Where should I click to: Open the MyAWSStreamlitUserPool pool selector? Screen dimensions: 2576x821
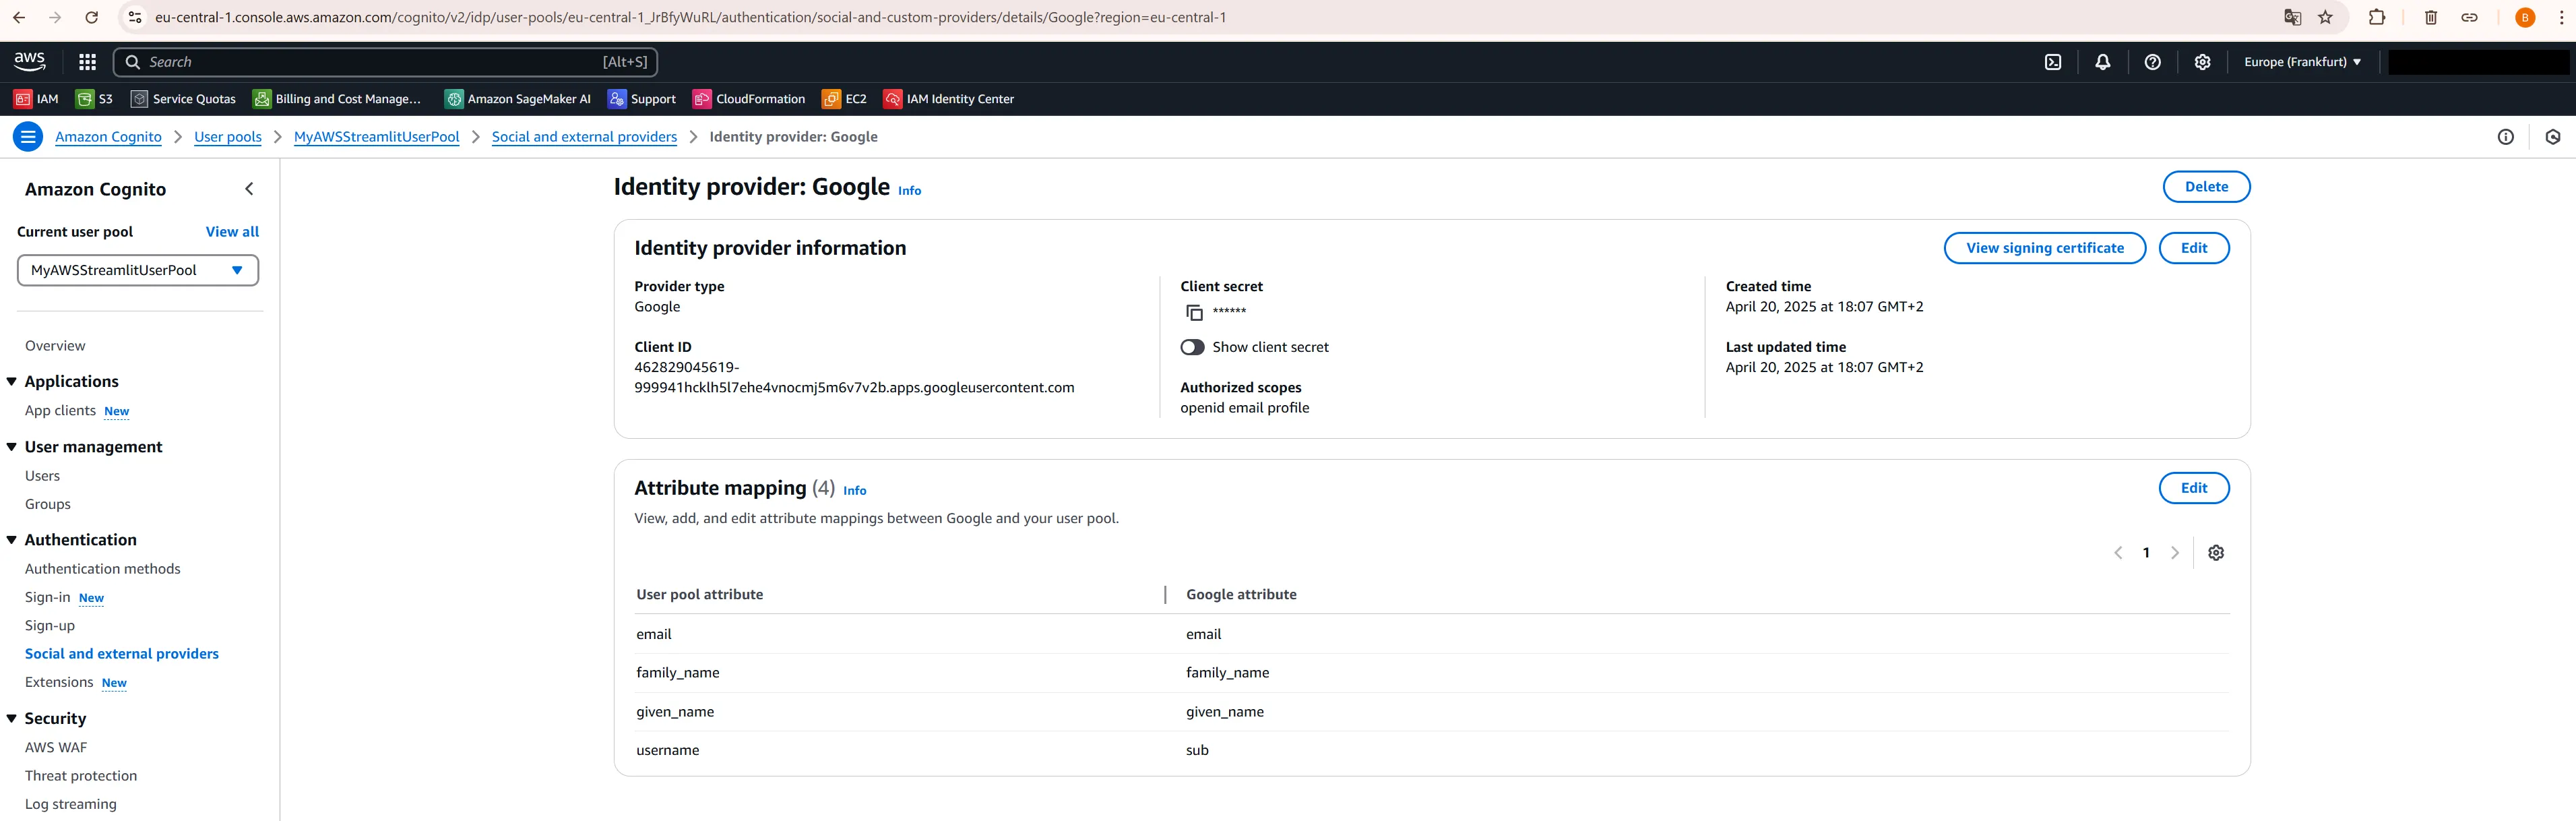click(x=137, y=270)
